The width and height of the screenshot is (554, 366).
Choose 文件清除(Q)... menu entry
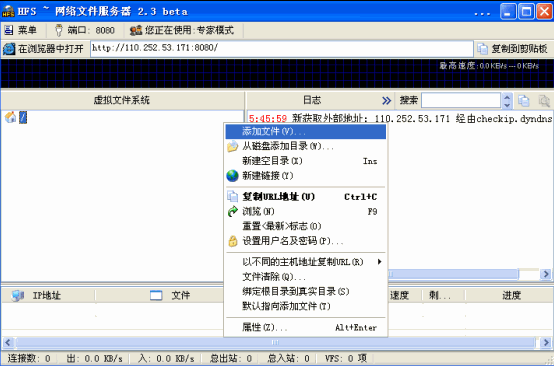tap(306, 277)
